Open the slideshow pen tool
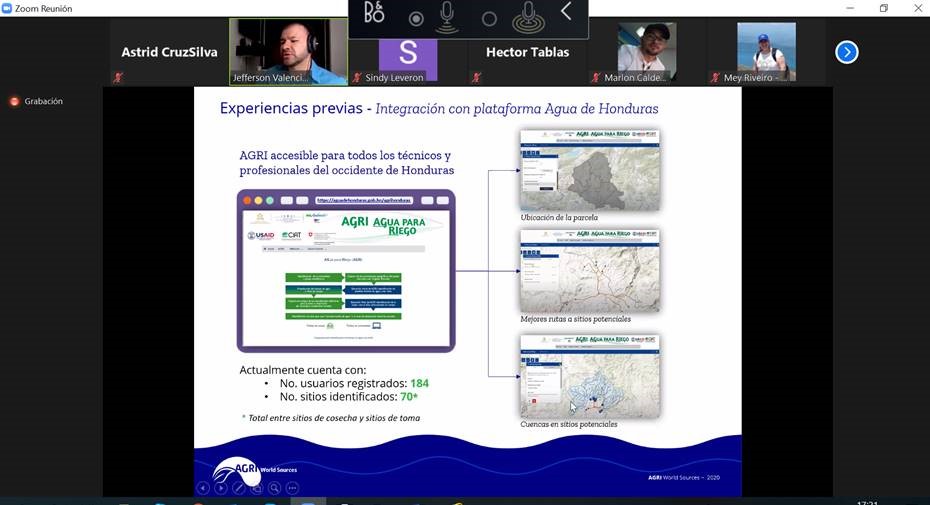The image size is (930, 505). point(238,488)
